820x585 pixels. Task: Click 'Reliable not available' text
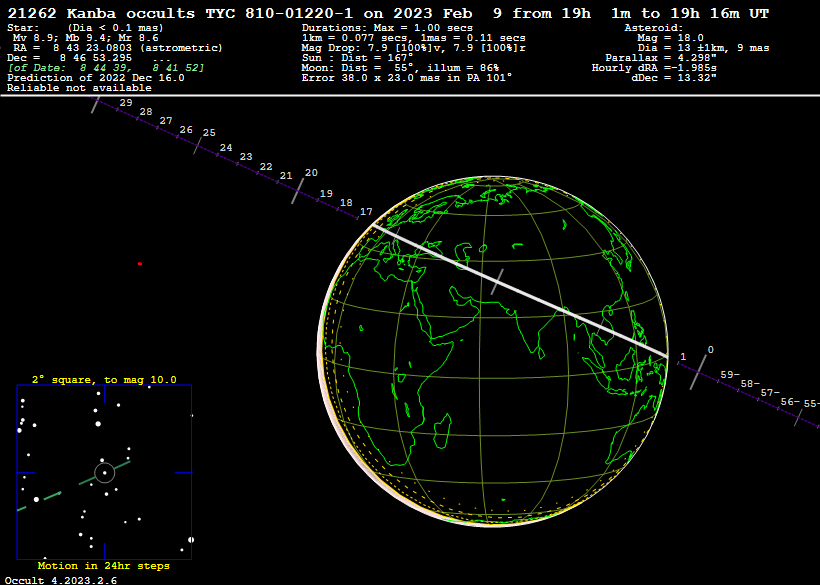[x=79, y=88]
